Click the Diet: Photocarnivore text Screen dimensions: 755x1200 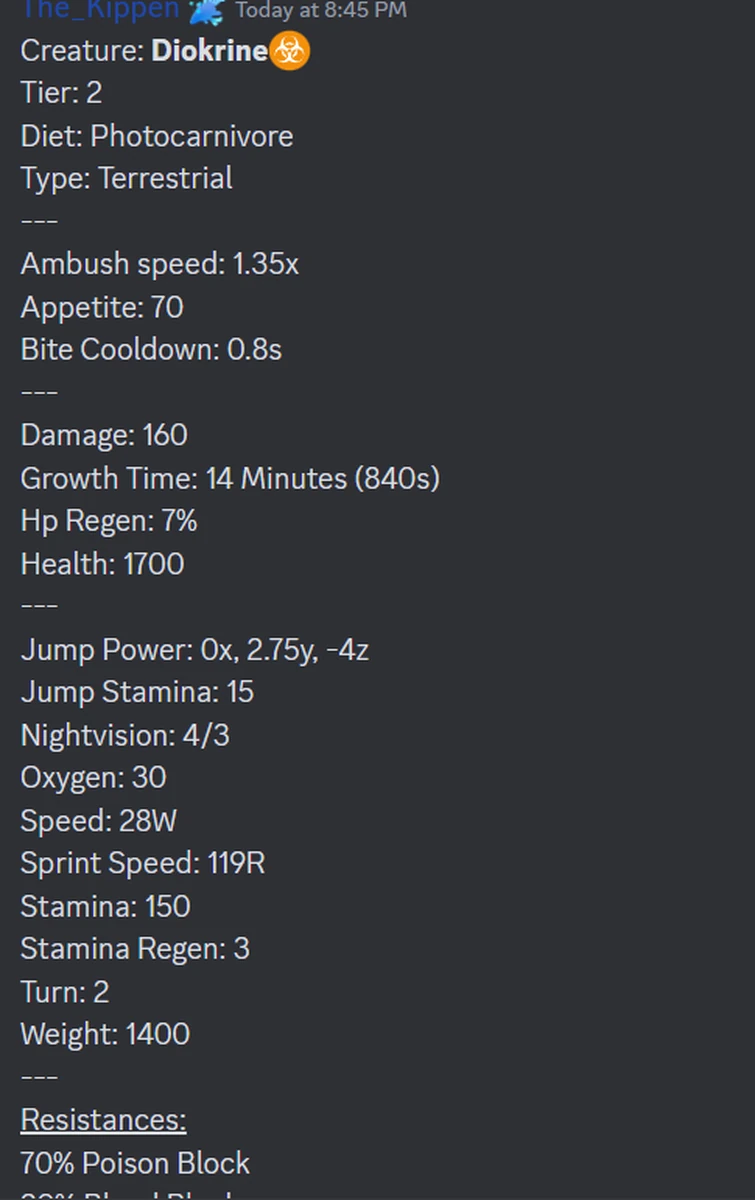pos(157,136)
